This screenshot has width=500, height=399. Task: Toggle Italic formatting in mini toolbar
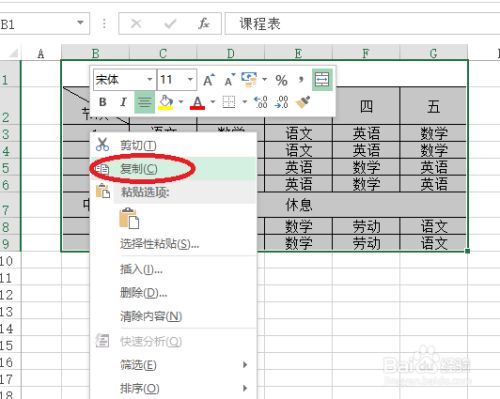(123, 102)
